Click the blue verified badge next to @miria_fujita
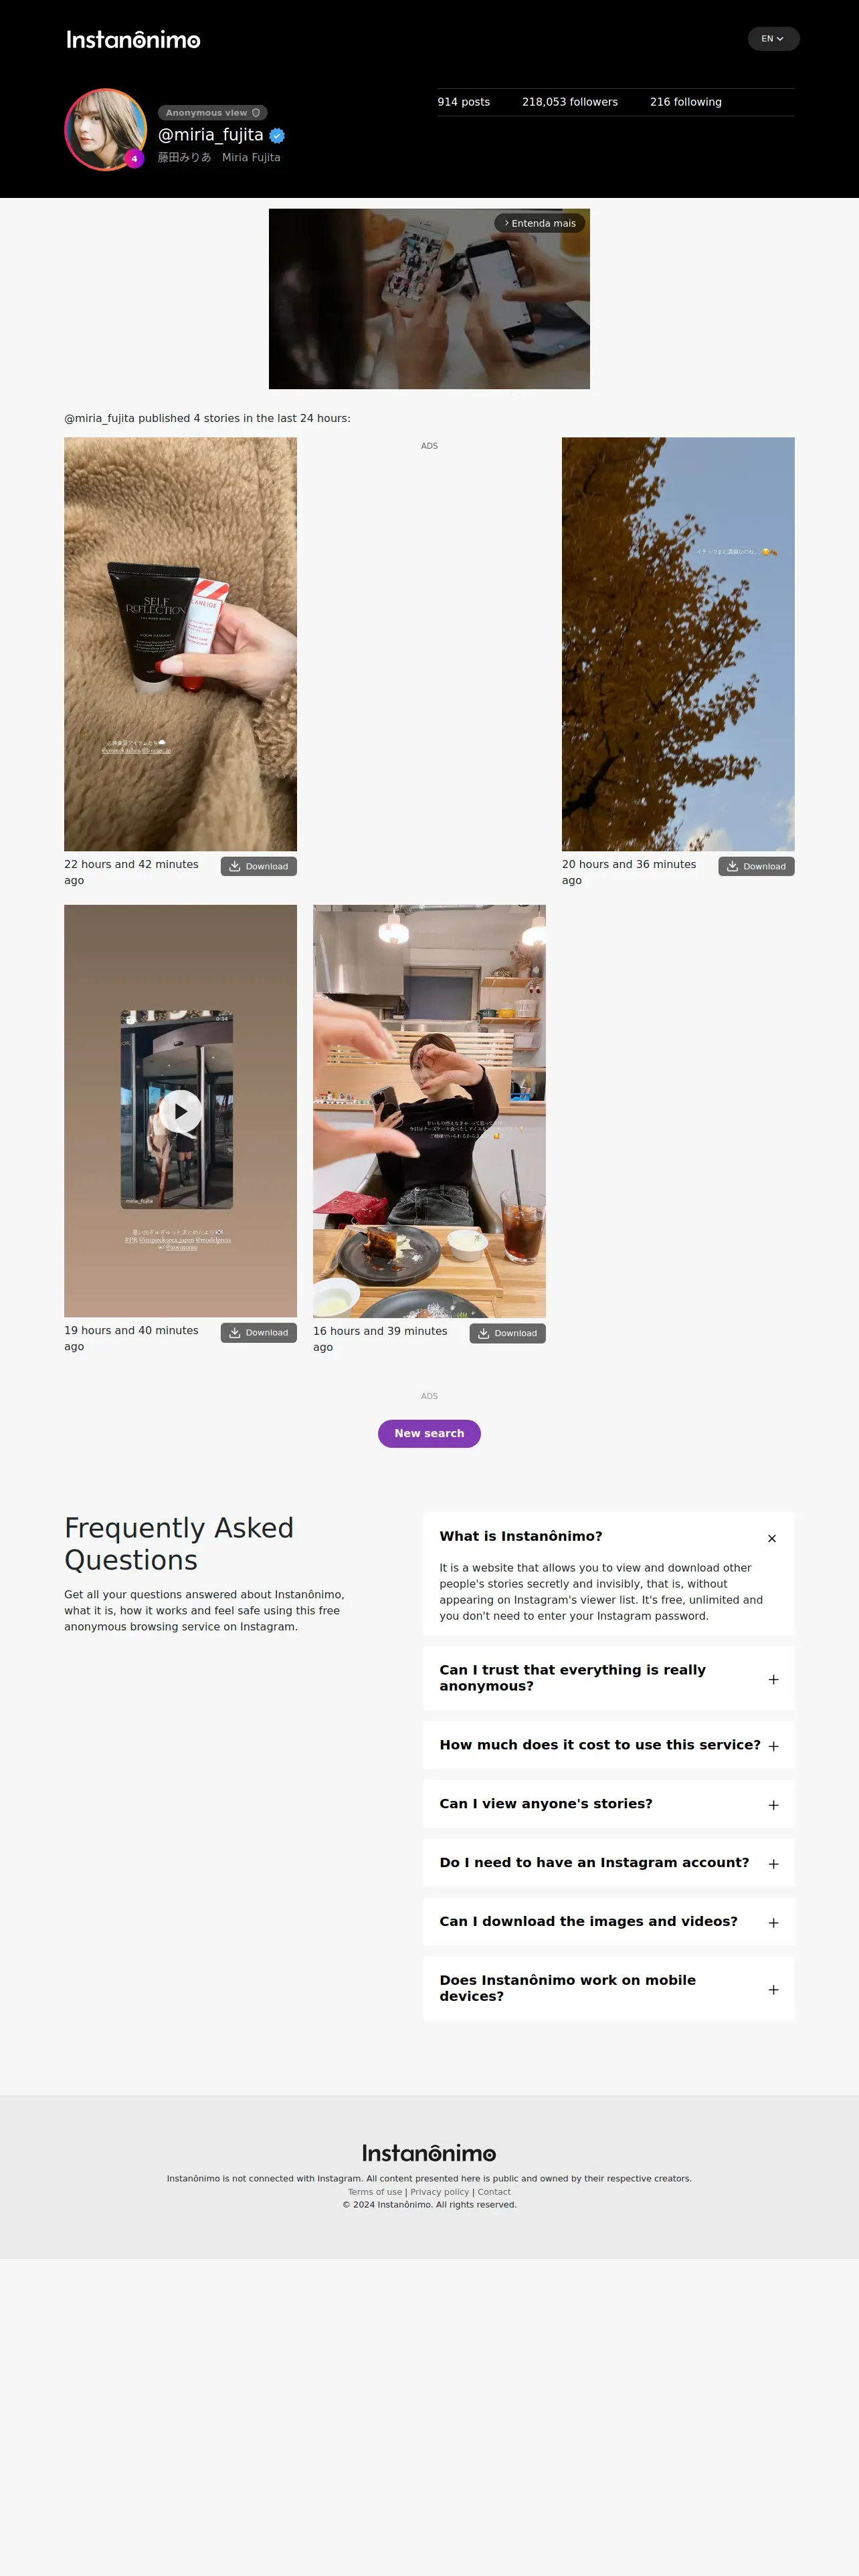Screen dimensions: 859x2576 point(277,136)
